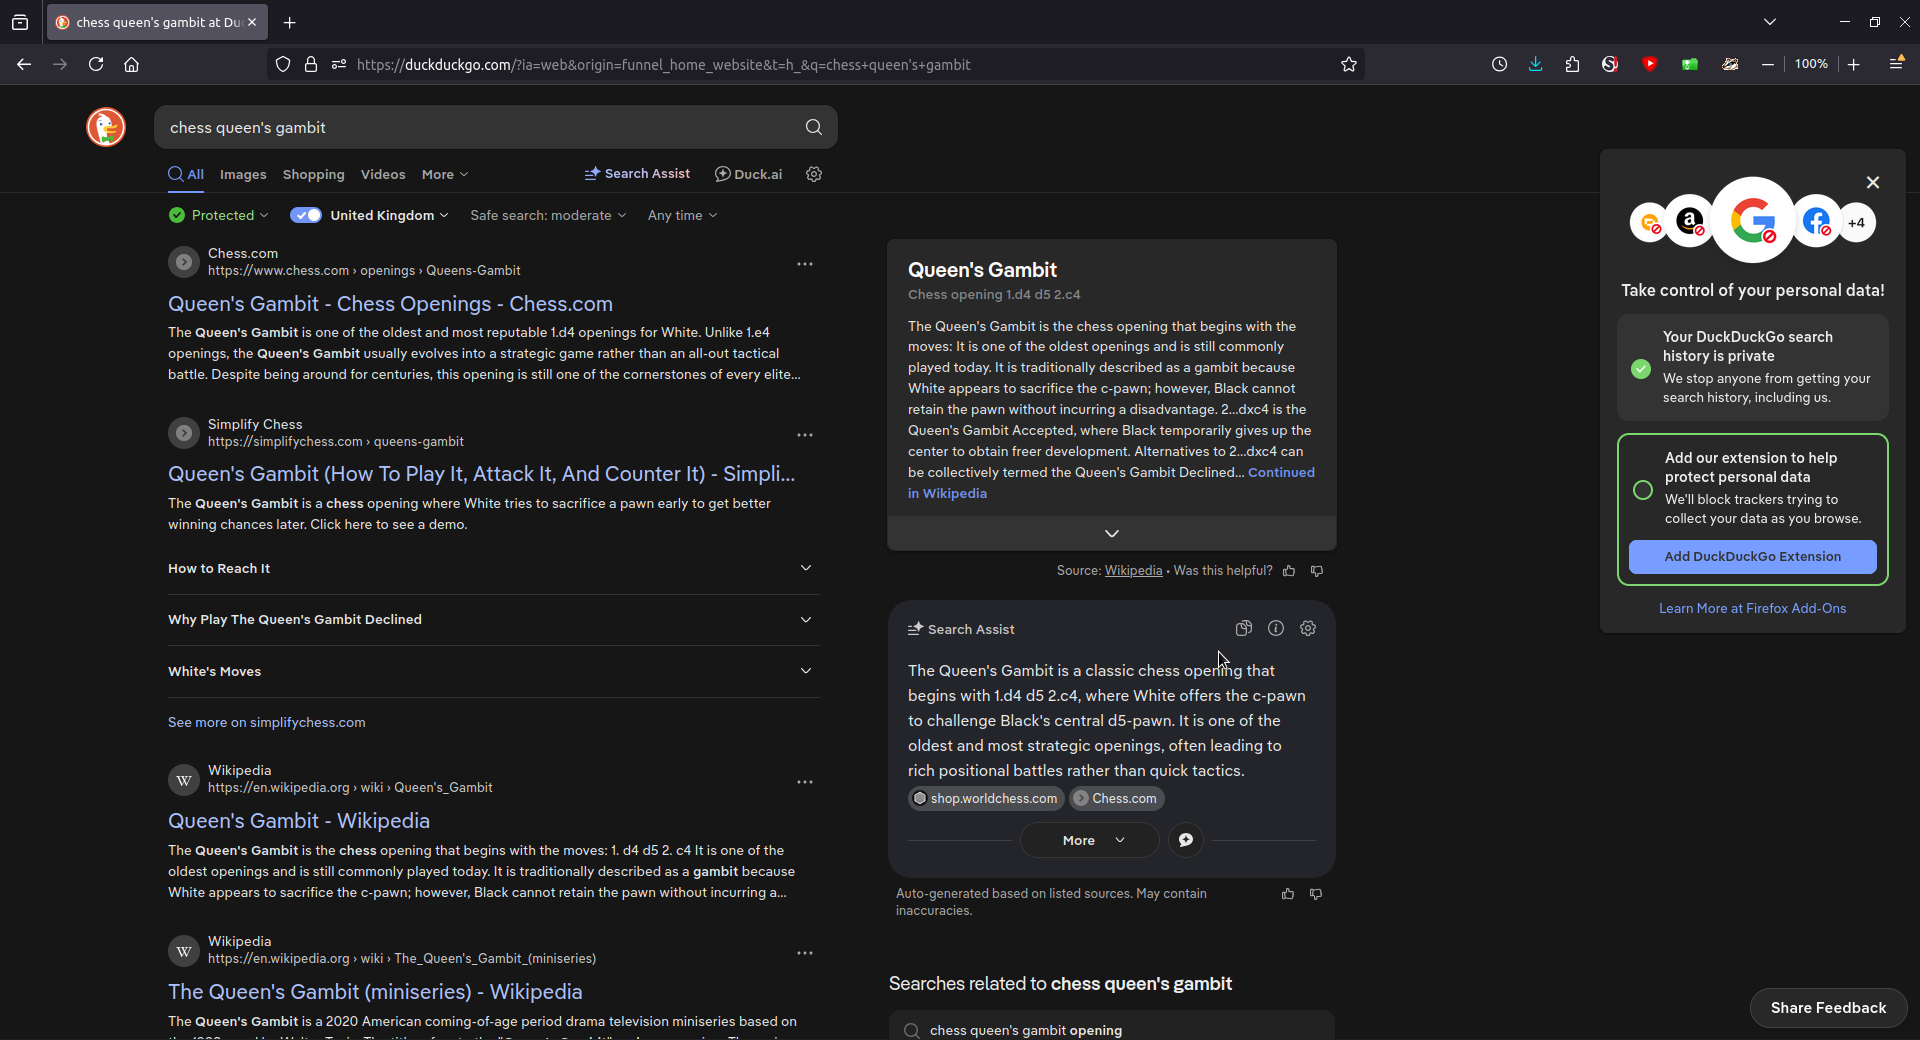Image resolution: width=1920 pixels, height=1040 pixels.
Task: Bookmark this page with star icon
Action: click(1349, 64)
